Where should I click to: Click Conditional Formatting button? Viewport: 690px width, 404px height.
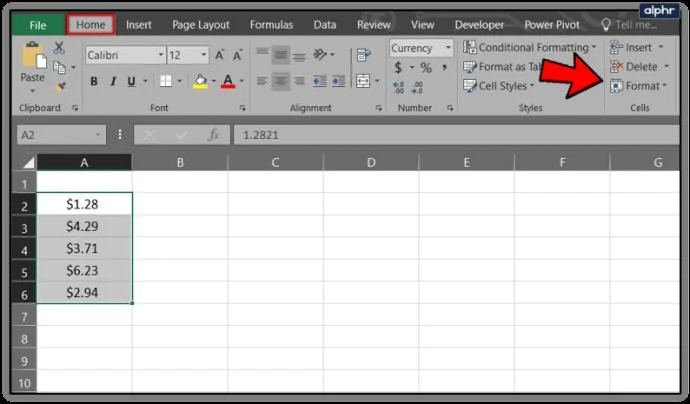tap(530, 47)
